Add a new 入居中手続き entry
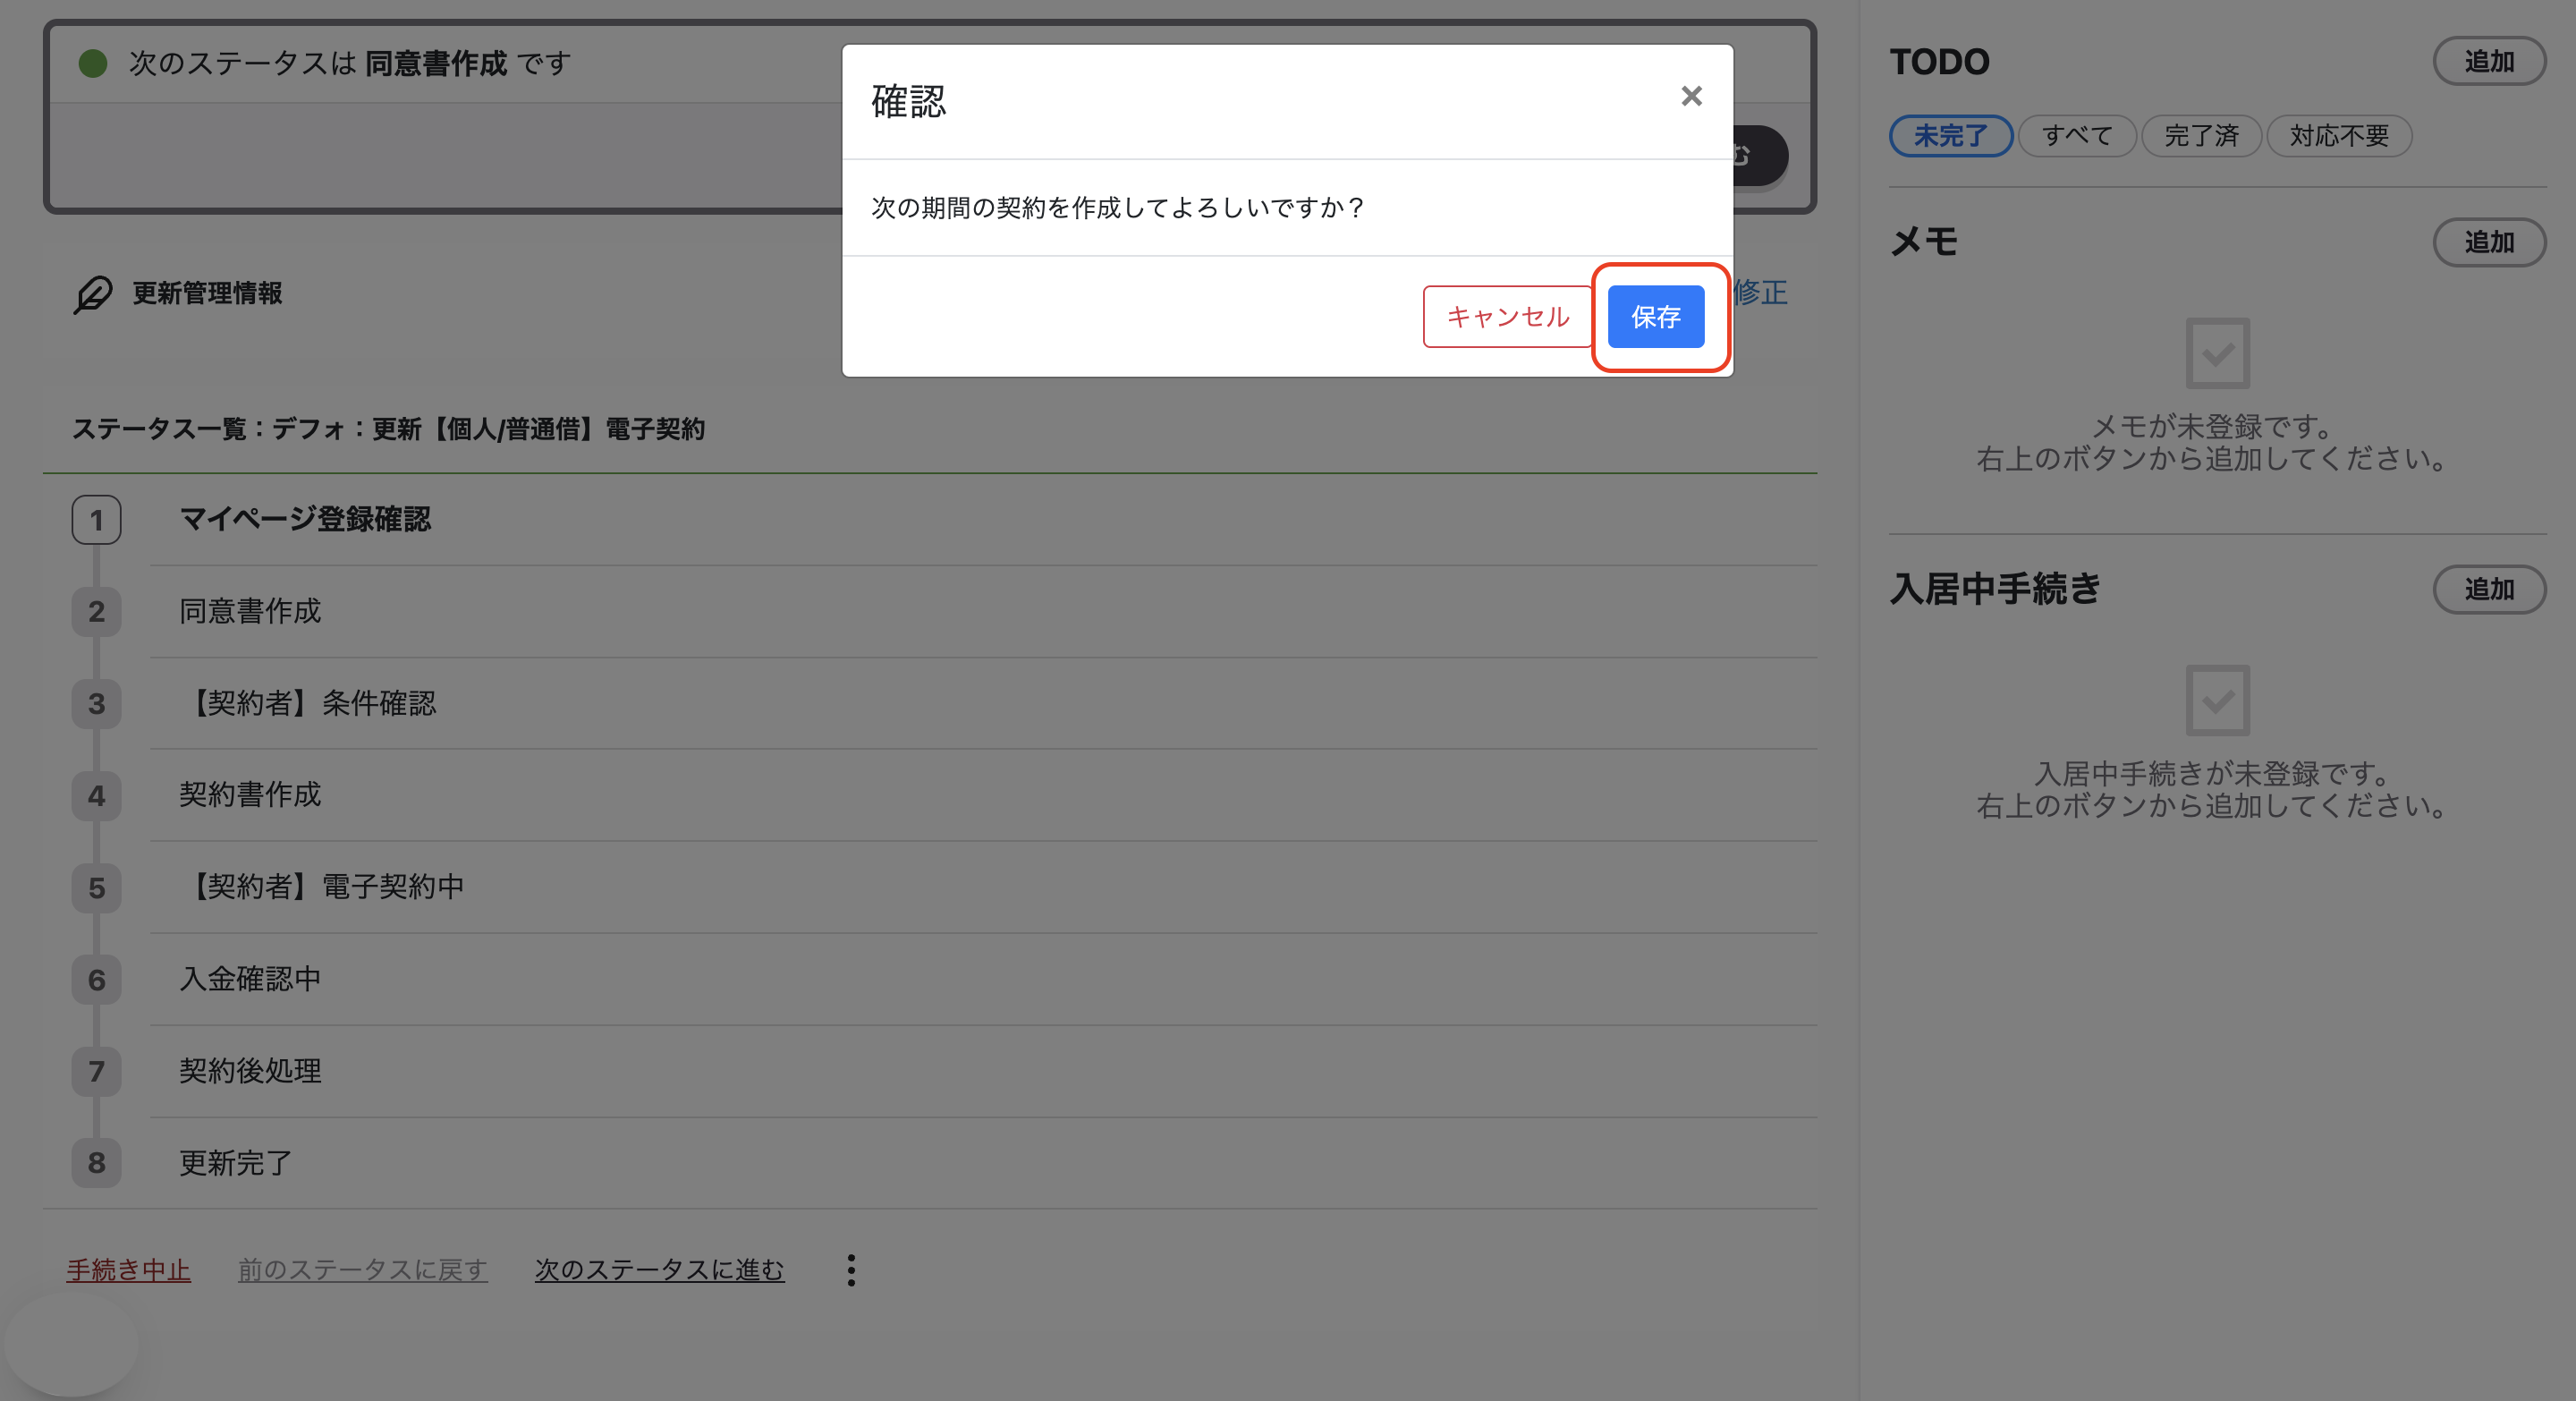Image resolution: width=2576 pixels, height=1401 pixels. click(2488, 589)
